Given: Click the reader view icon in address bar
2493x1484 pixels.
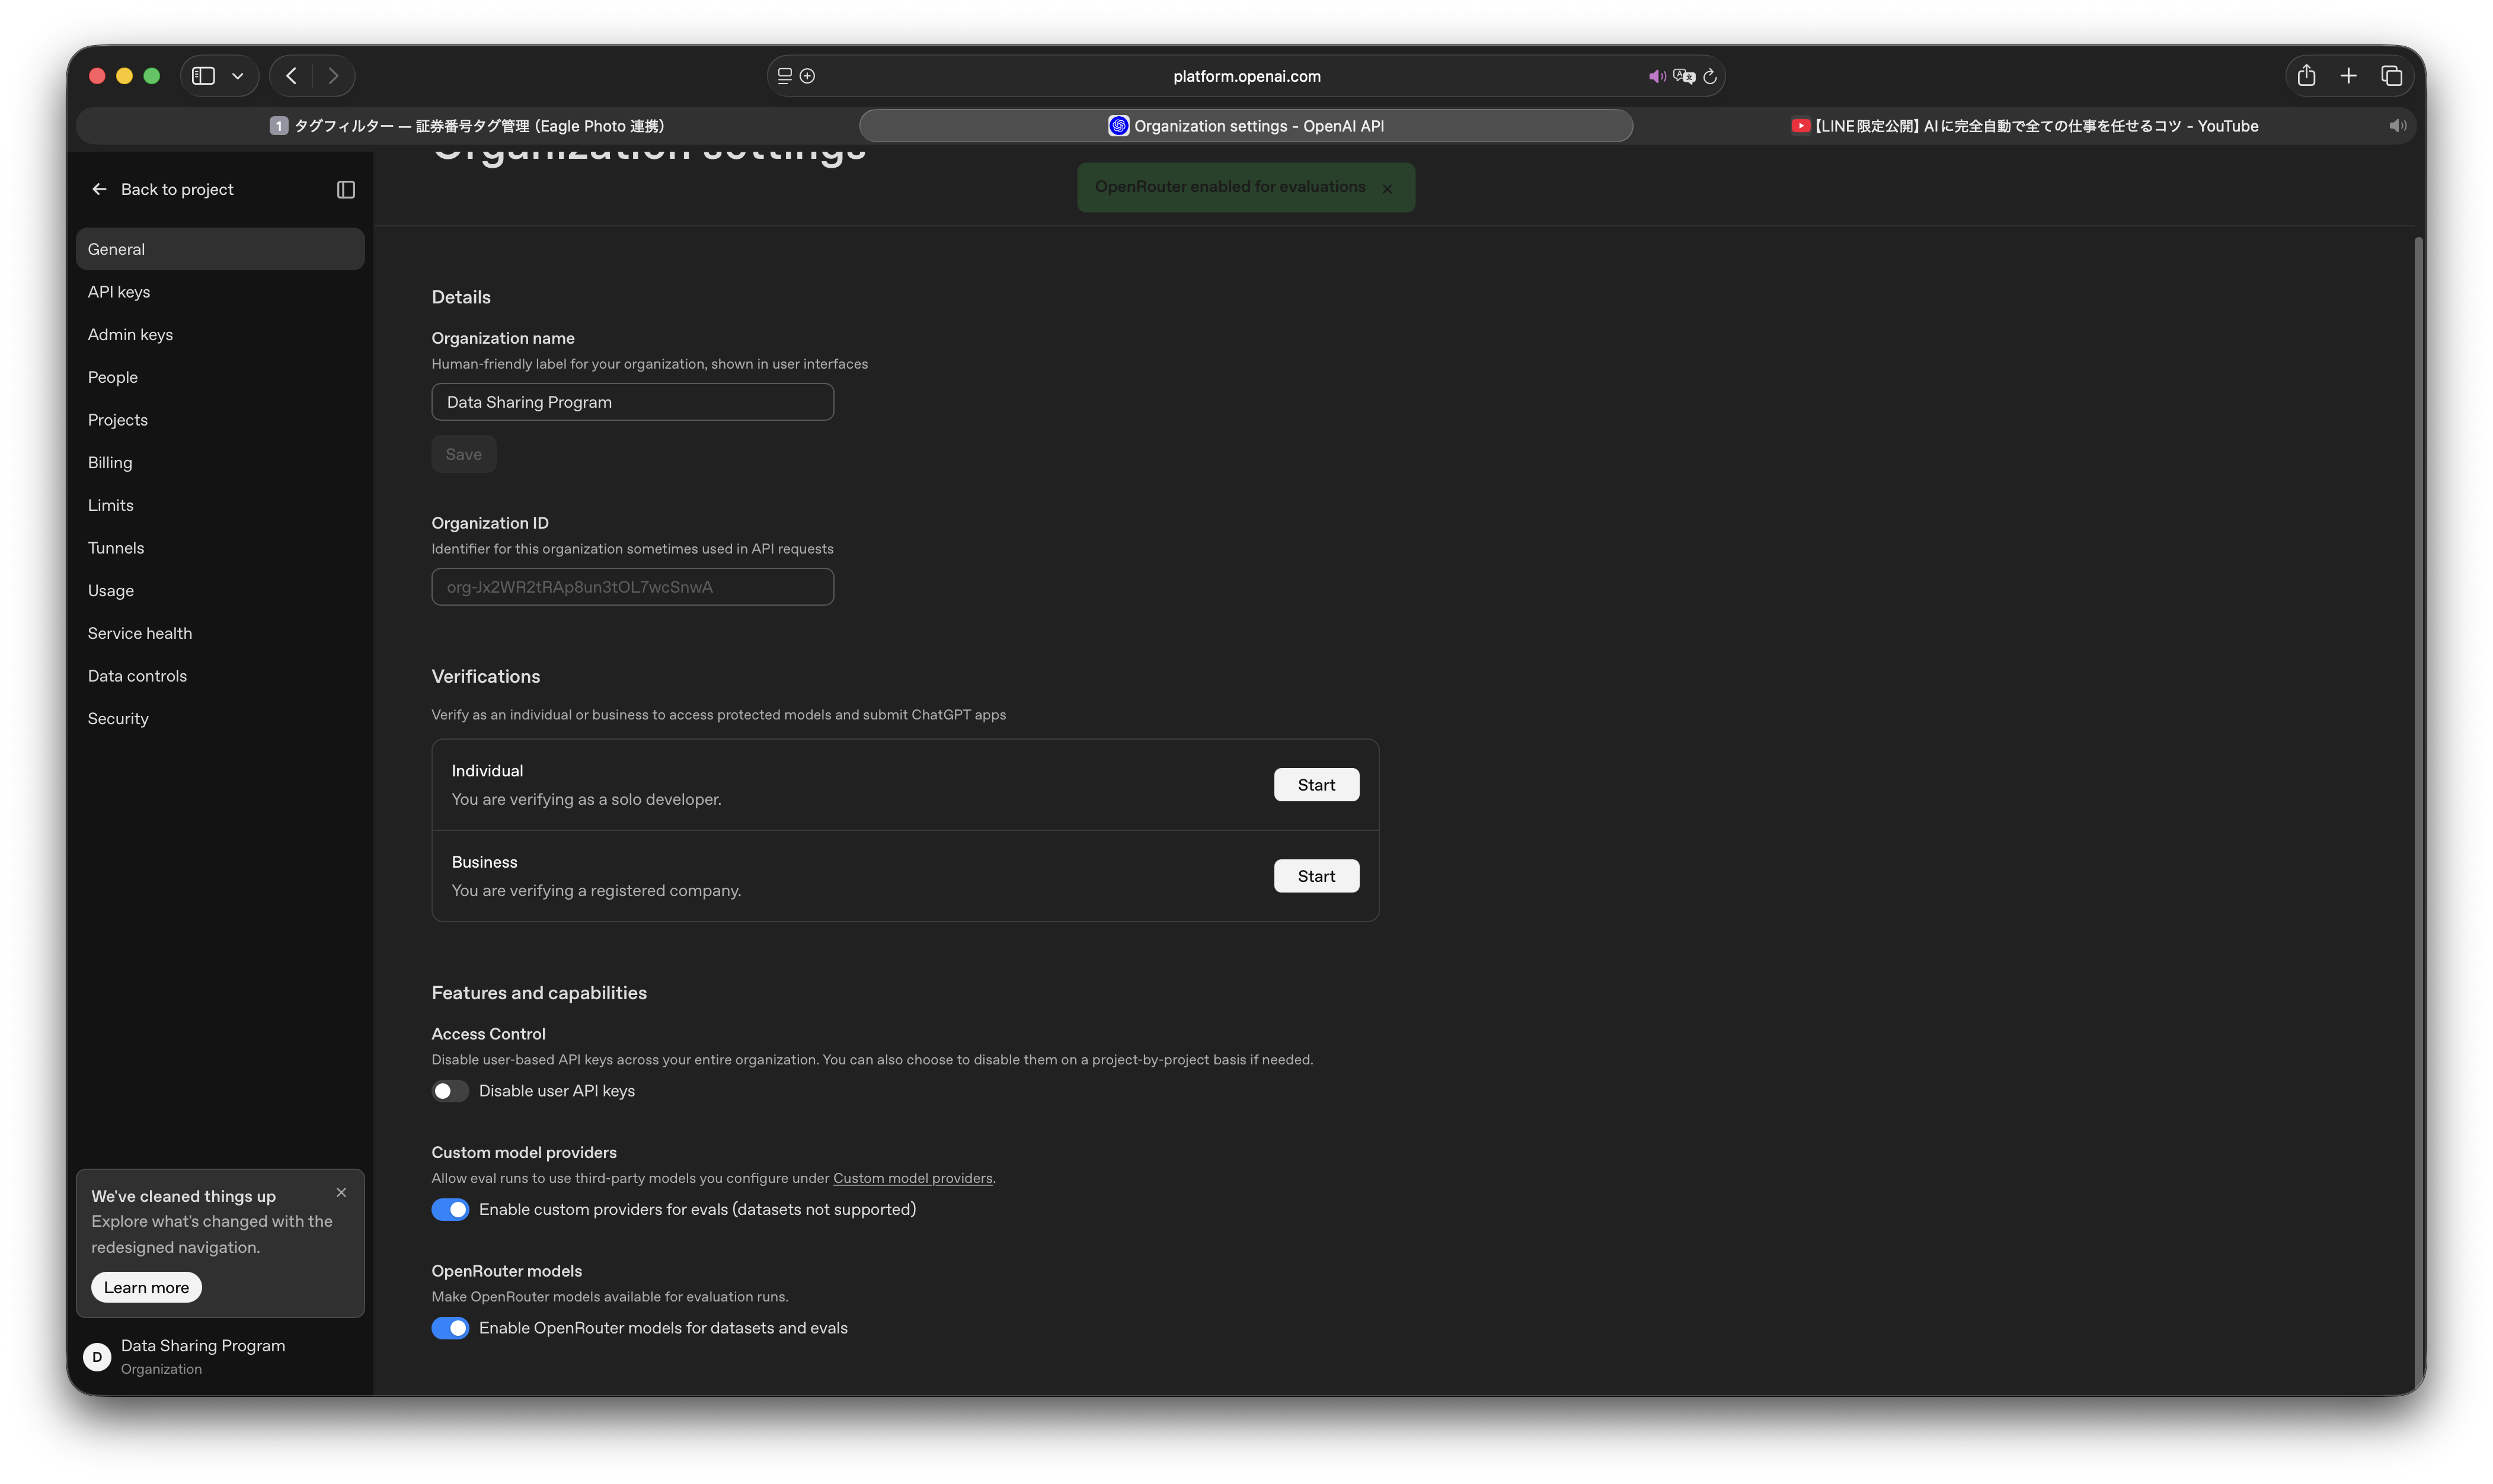Looking at the screenshot, I should [x=785, y=76].
